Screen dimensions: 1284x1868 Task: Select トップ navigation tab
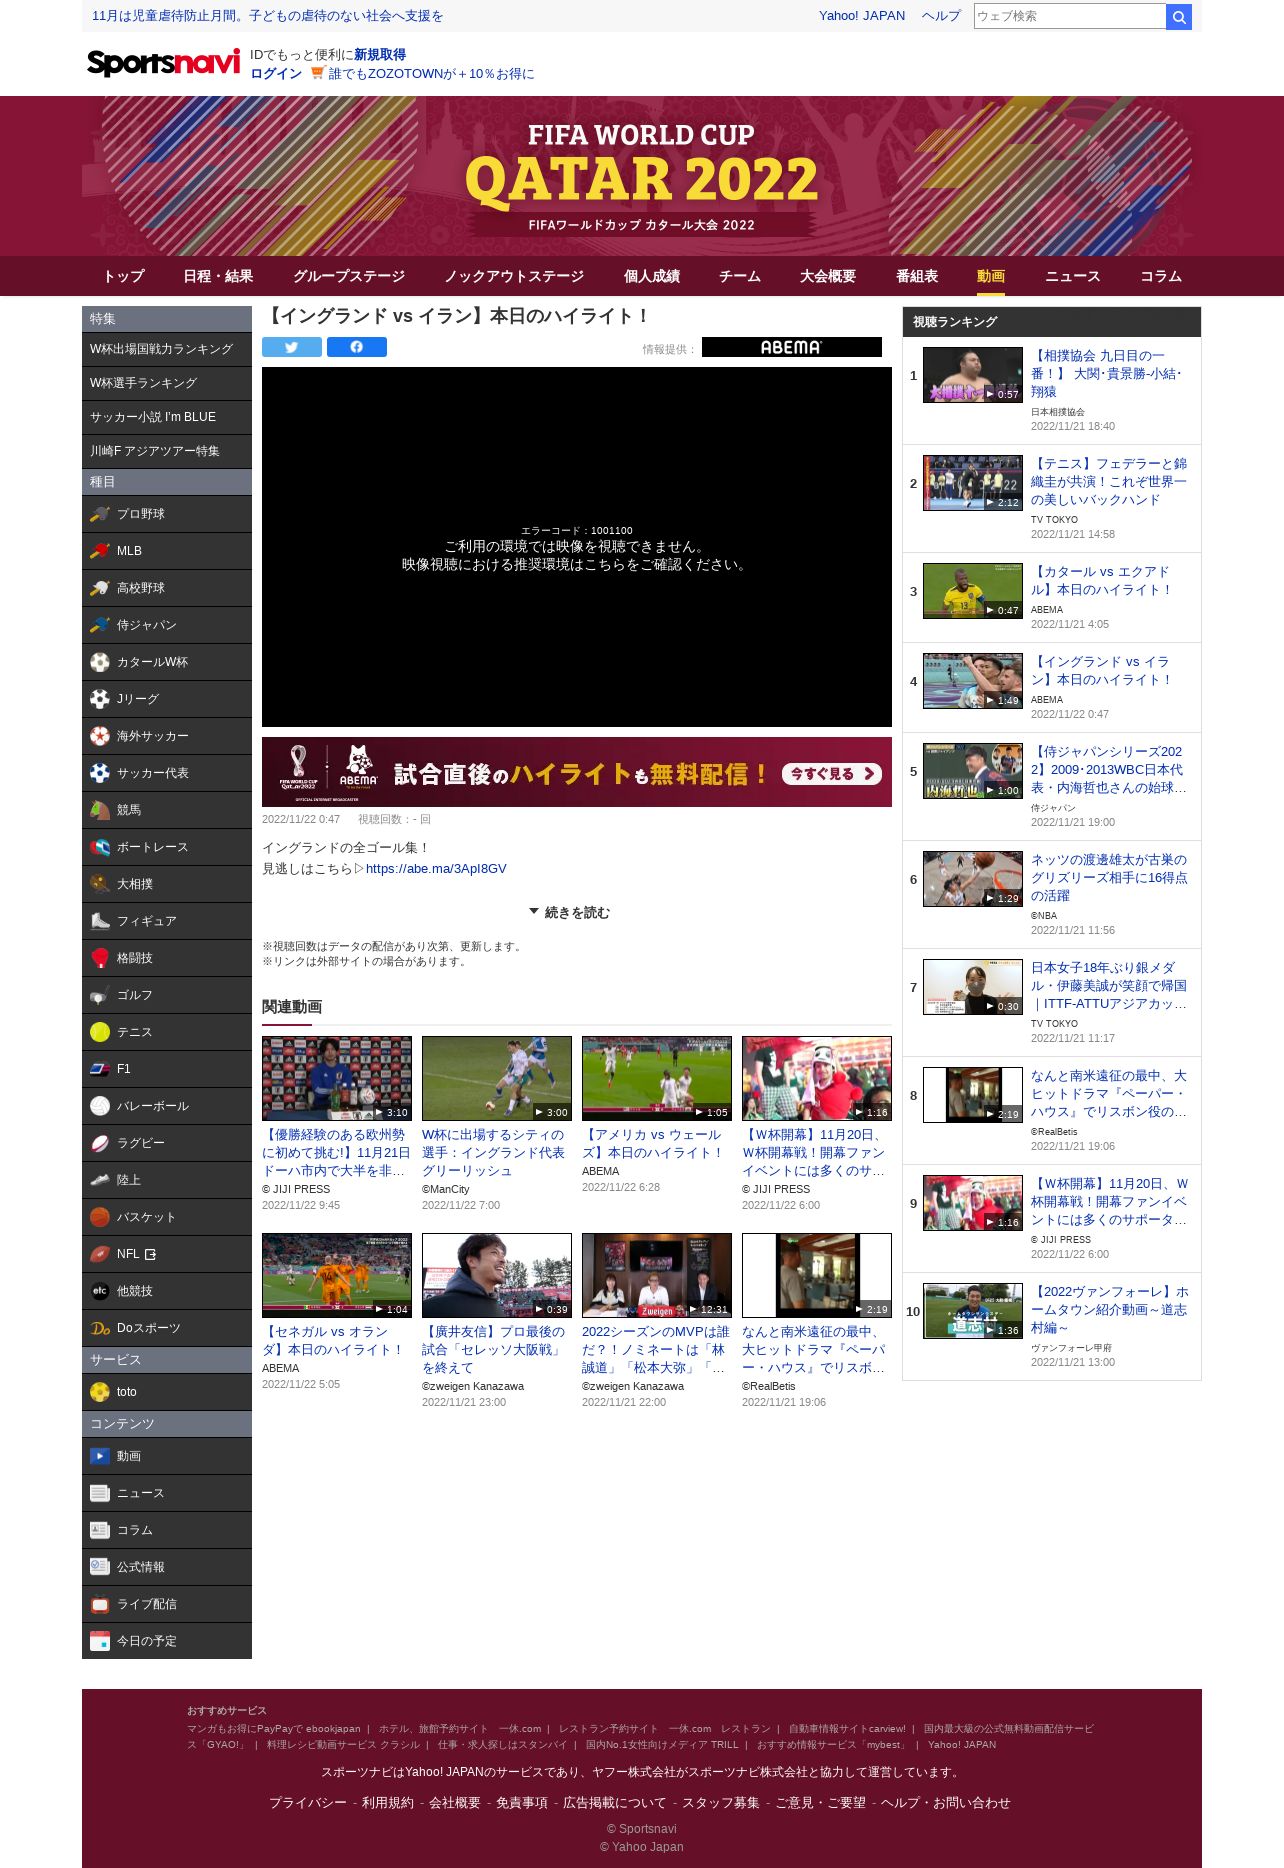tap(124, 276)
